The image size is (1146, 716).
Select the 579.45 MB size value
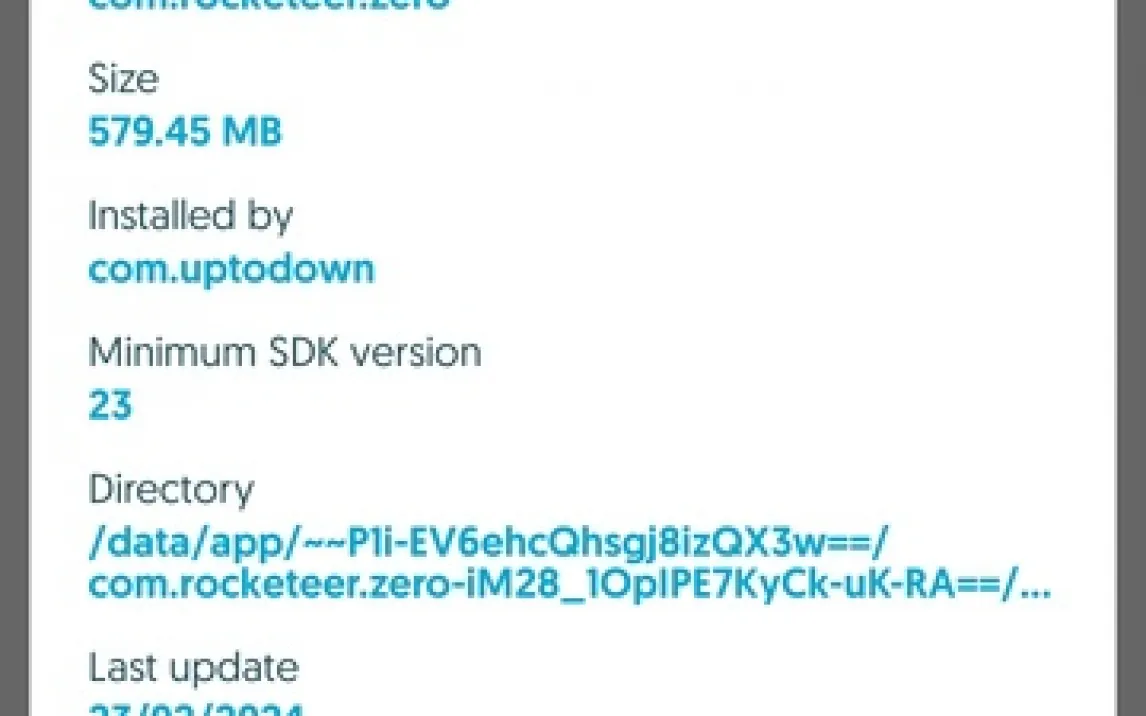pyautogui.click(x=184, y=132)
